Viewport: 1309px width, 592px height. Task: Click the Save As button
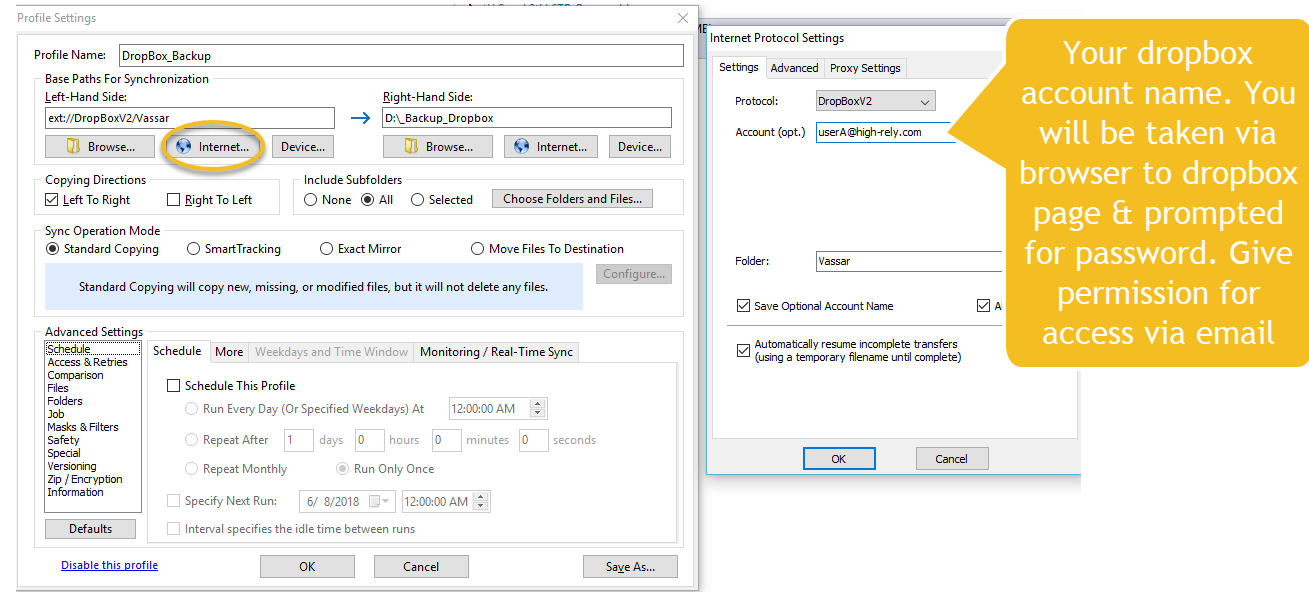(x=630, y=566)
